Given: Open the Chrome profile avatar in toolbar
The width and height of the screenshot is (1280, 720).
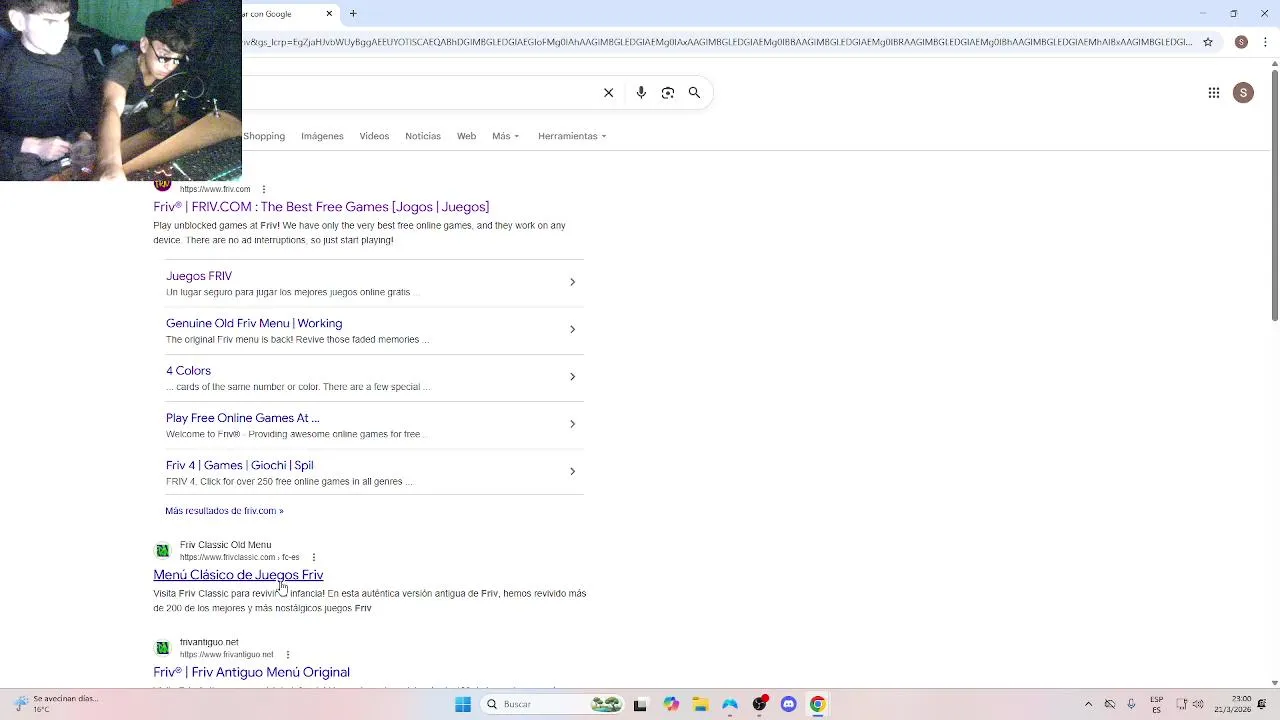Looking at the screenshot, I should pos(1241,42).
